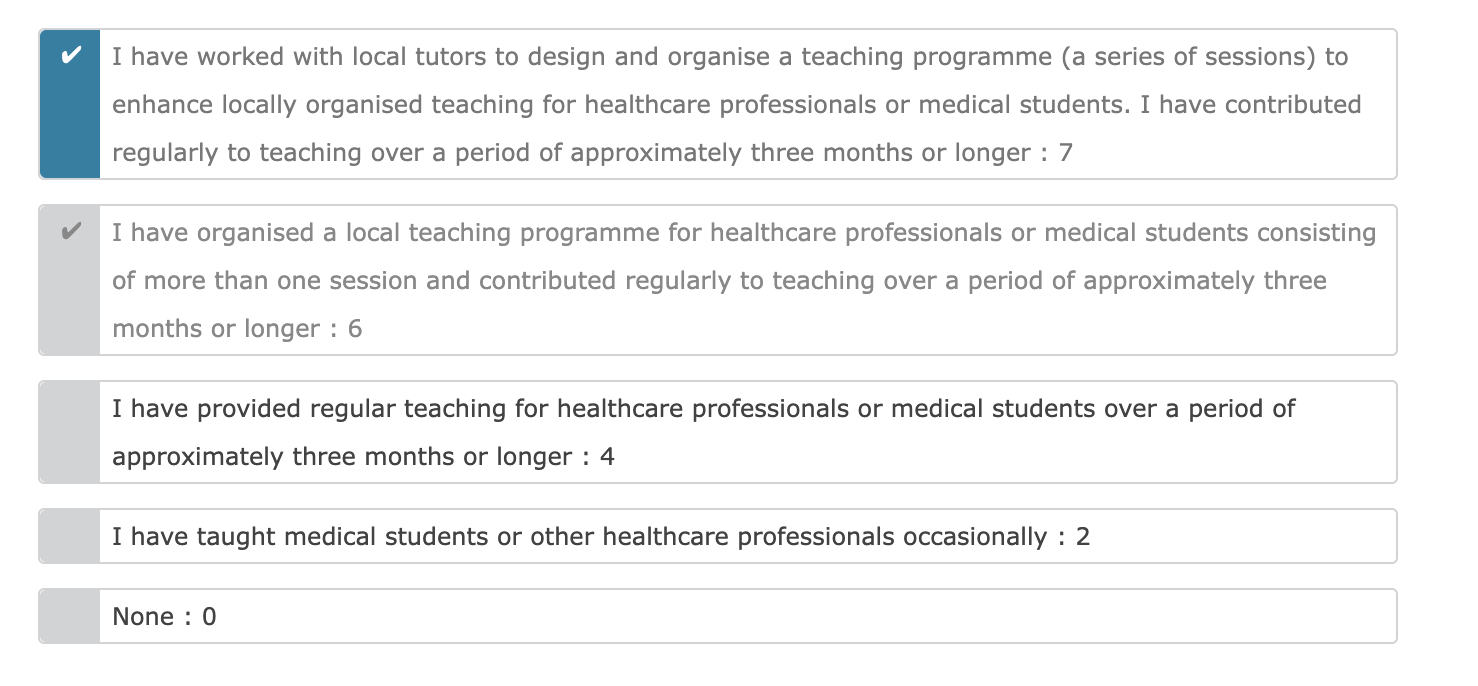This screenshot has width=1478, height=686.
Task: Click the grey checkmark icon of the second option
Action: pyautogui.click(x=70, y=232)
